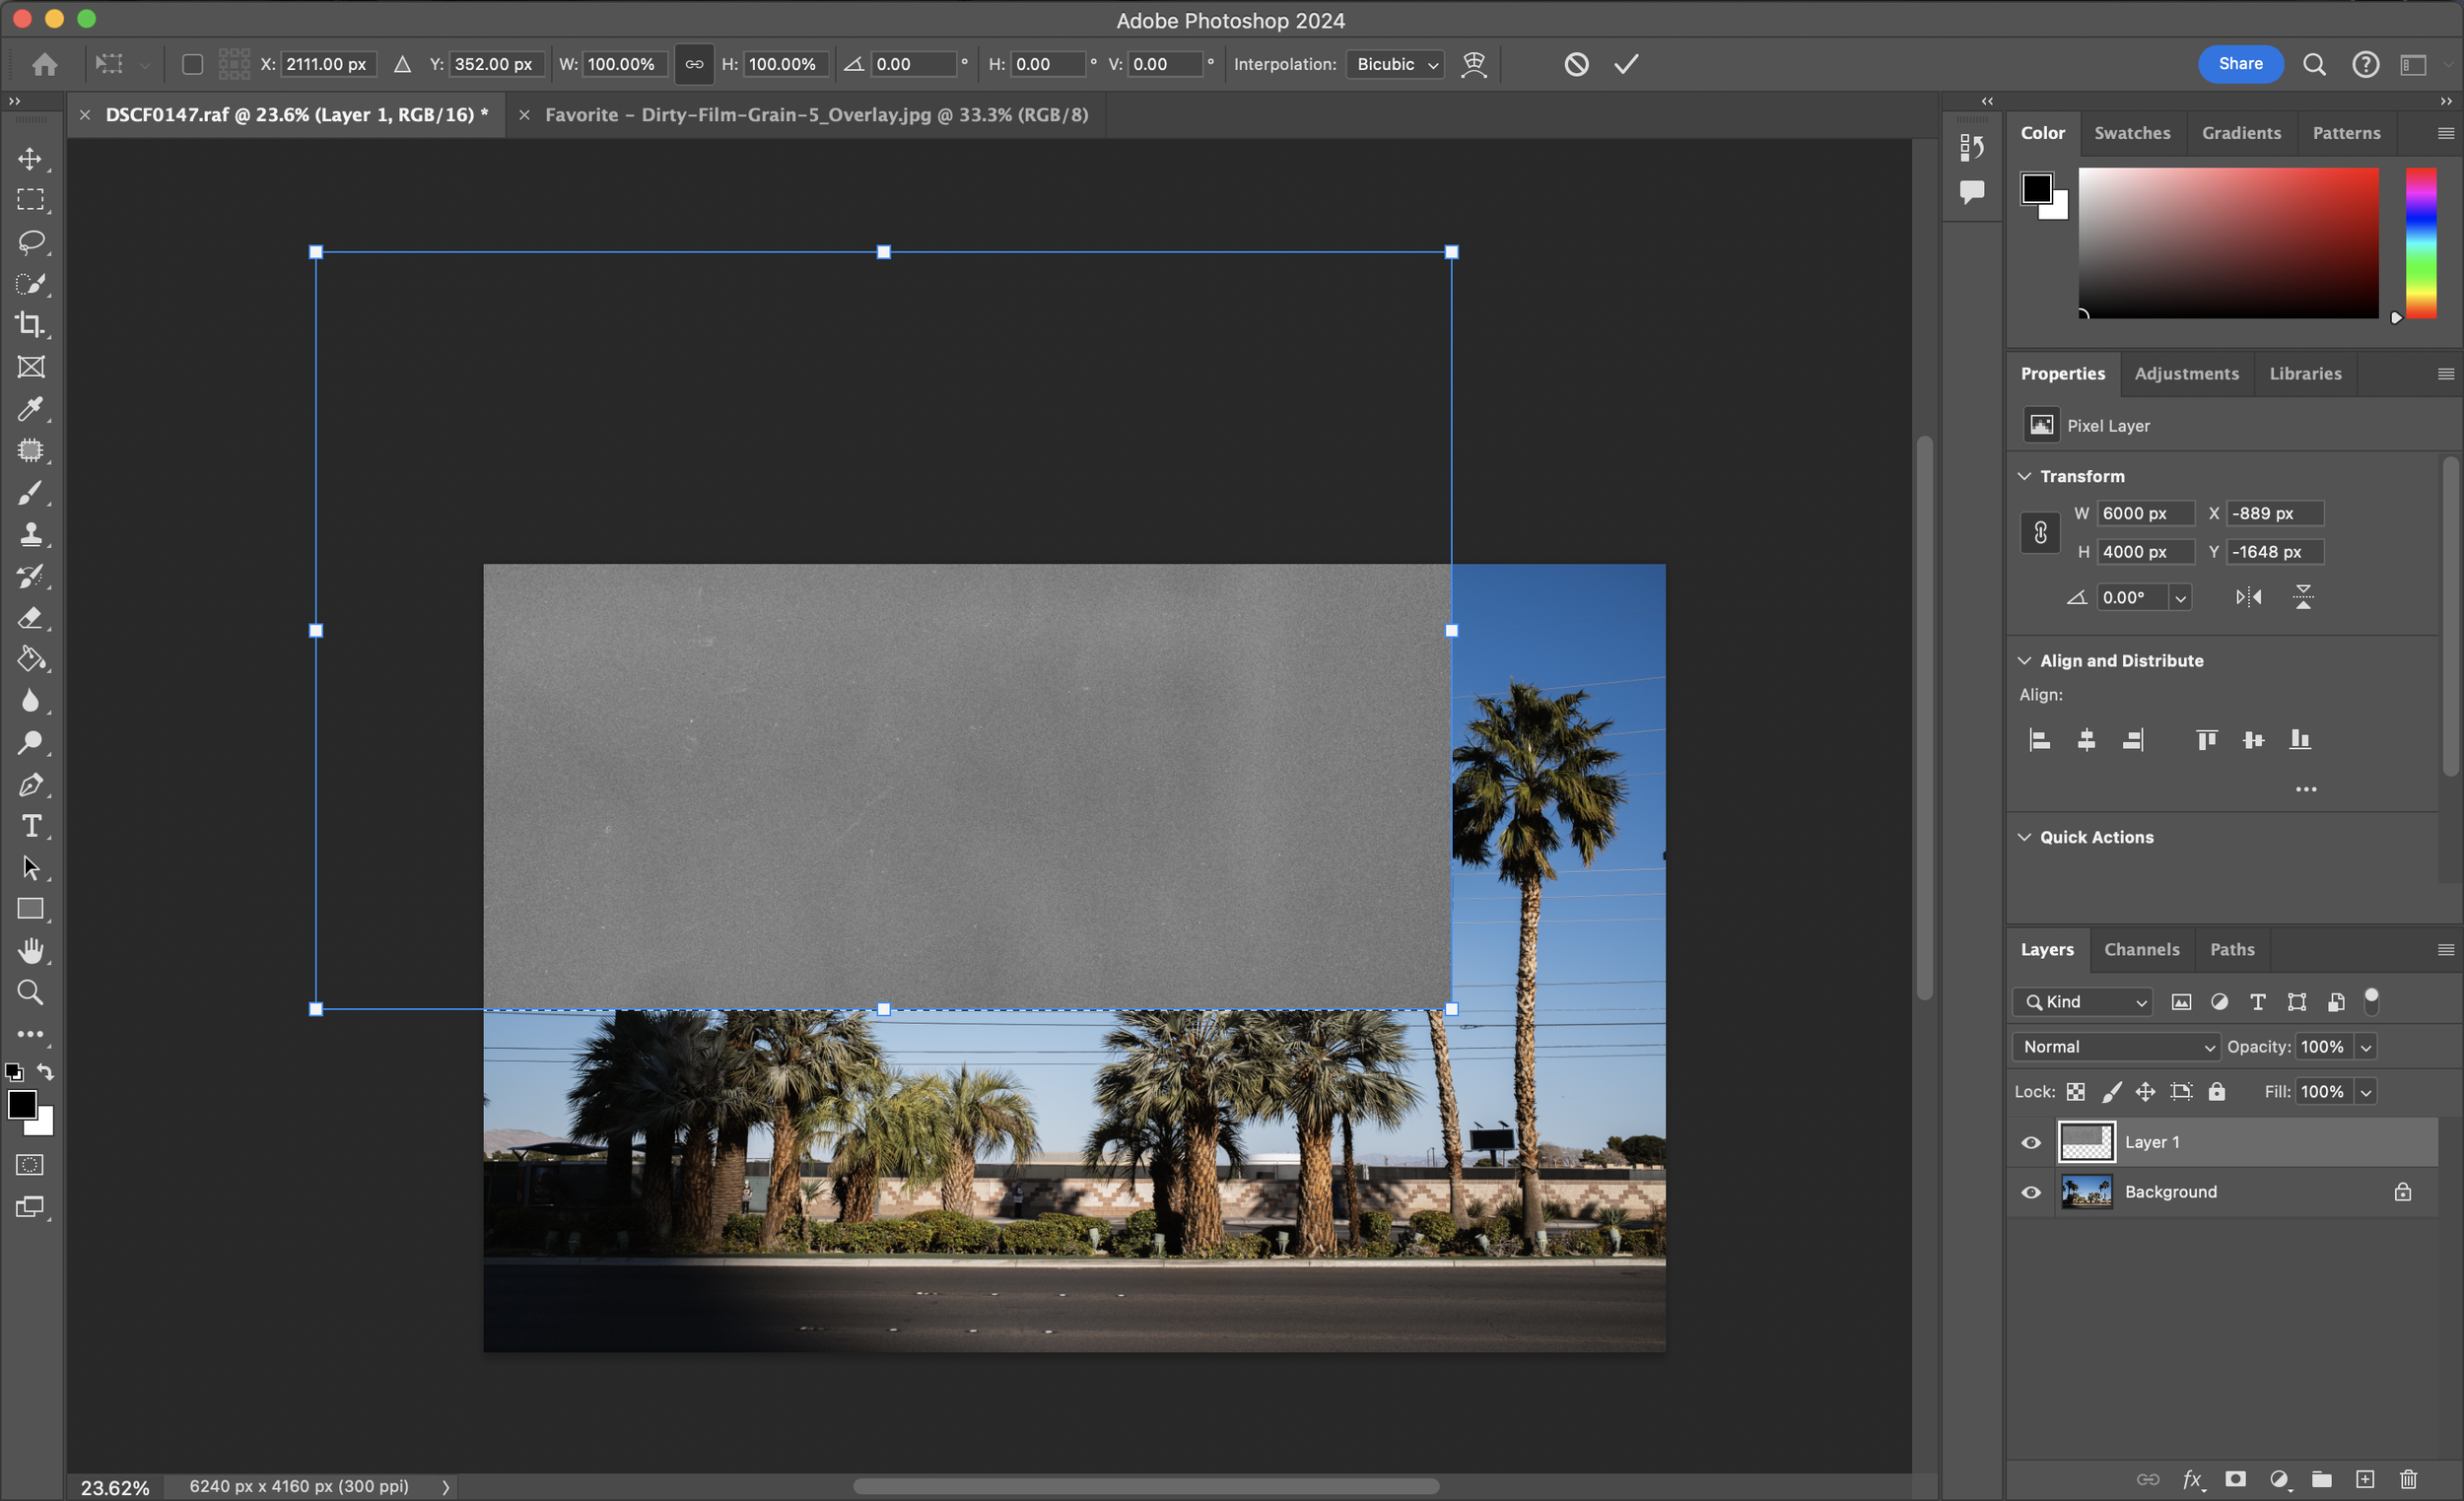Click the Share button
The image size is (2464, 1501).
(2240, 64)
